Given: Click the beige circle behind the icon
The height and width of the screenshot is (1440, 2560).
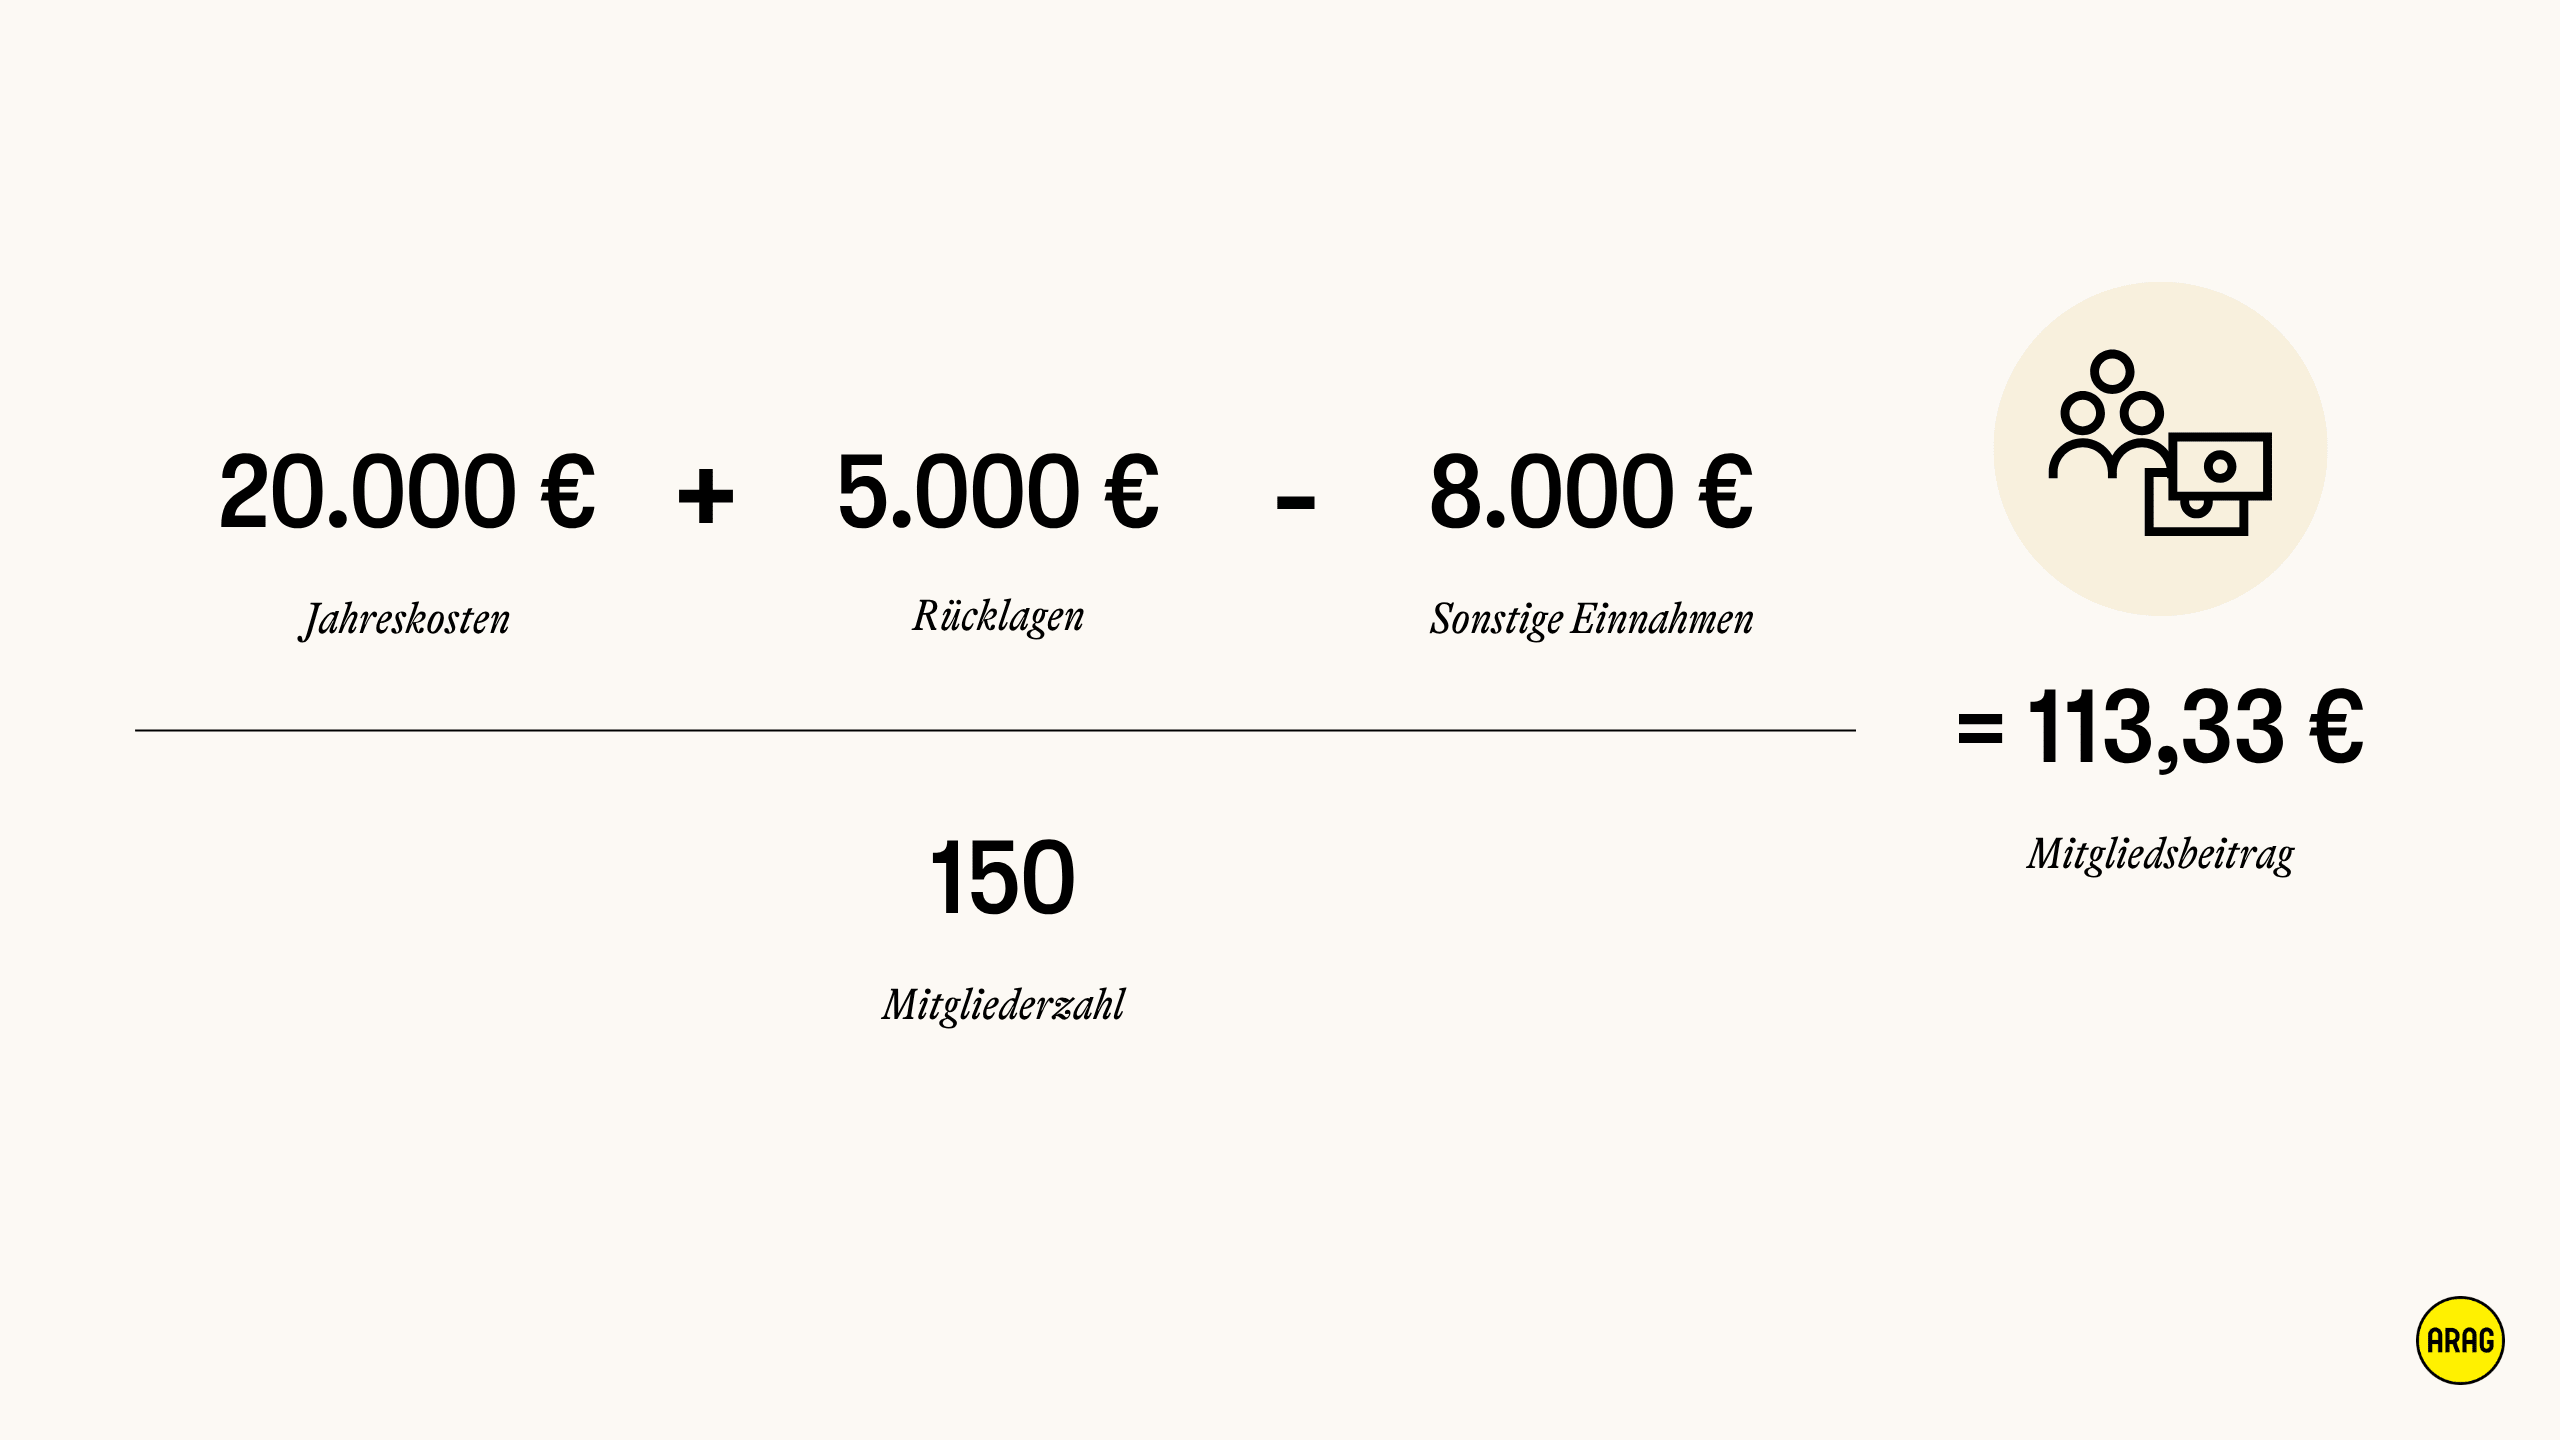Looking at the screenshot, I should 2160,448.
